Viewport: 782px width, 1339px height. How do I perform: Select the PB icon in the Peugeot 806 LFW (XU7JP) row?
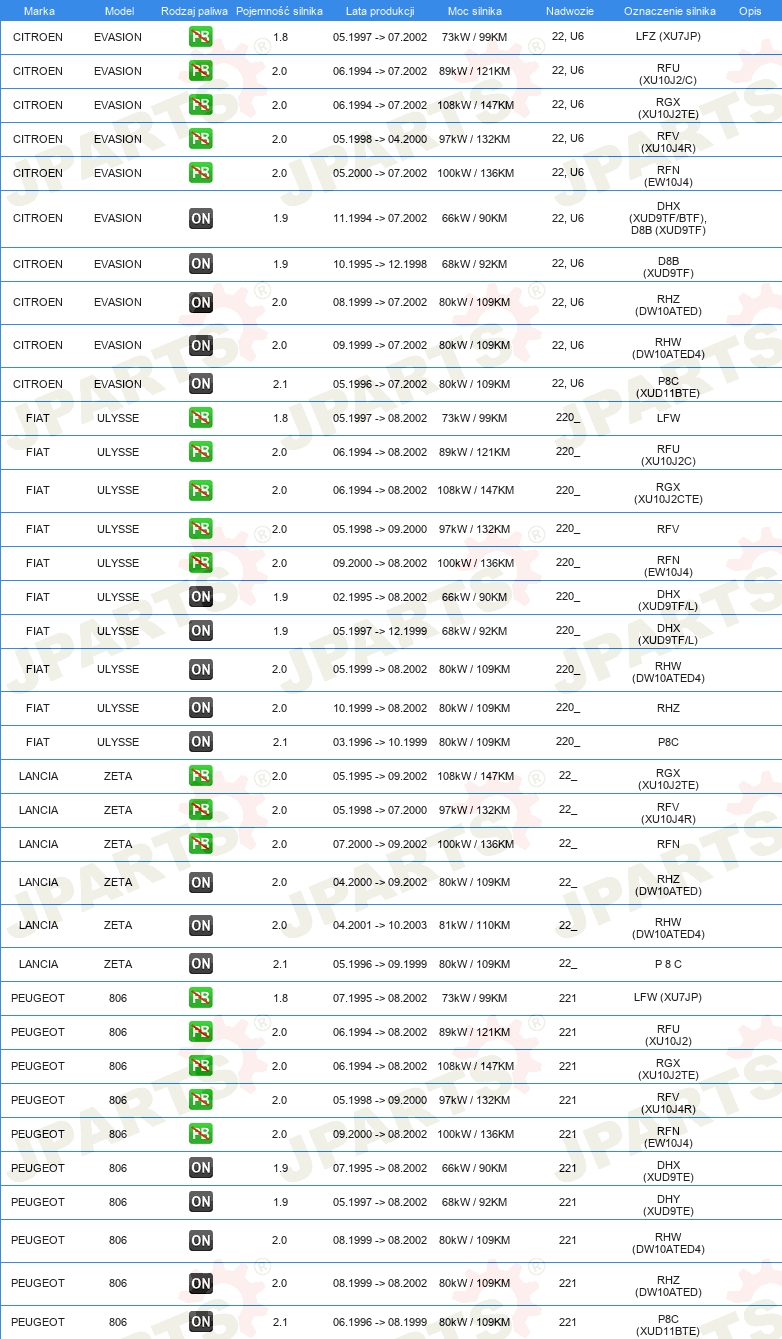(201, 998)
